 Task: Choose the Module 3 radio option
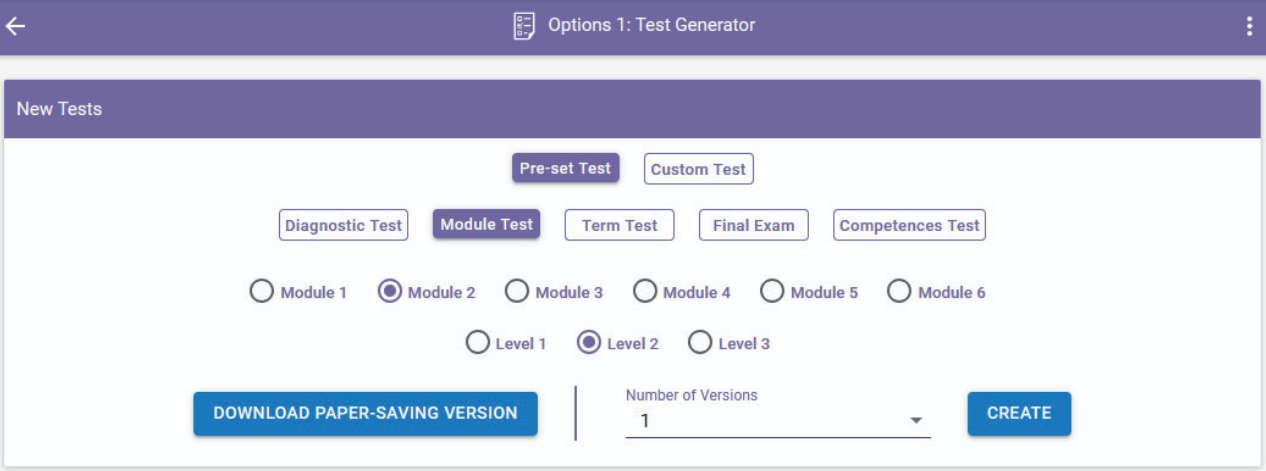point(516,292)
